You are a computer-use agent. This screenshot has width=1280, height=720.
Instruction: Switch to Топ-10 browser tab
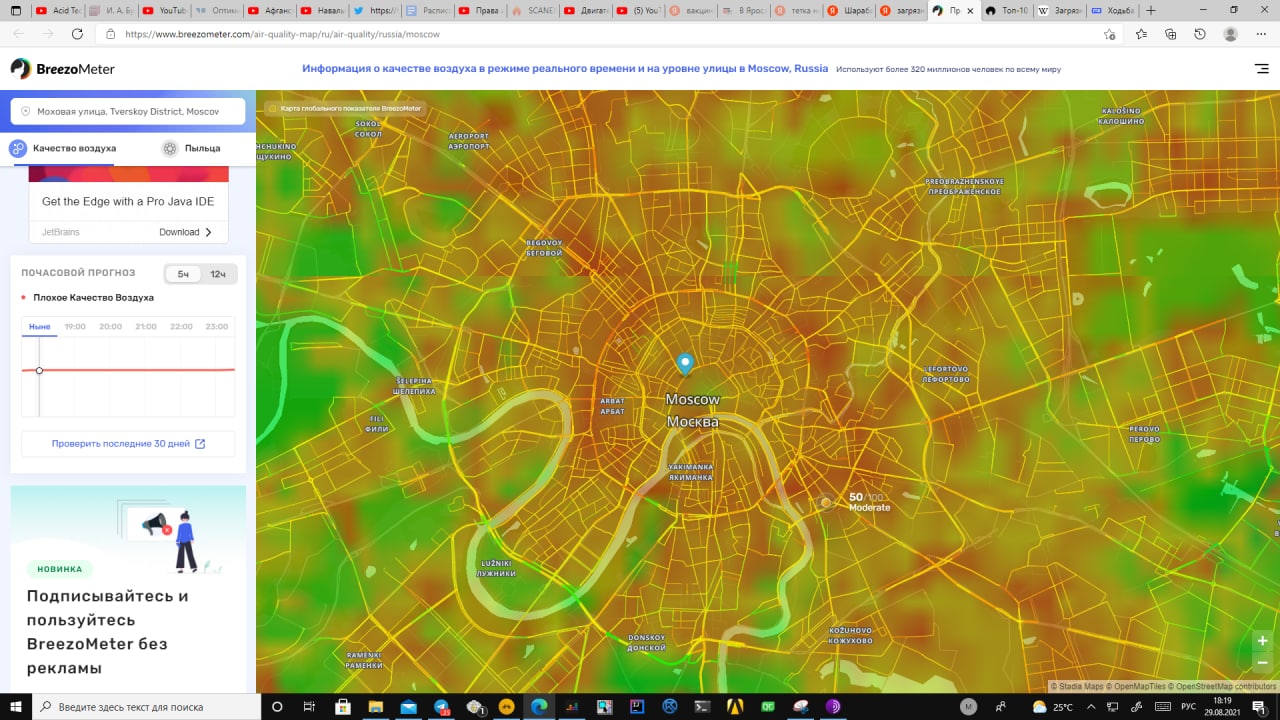point(1006,10)
